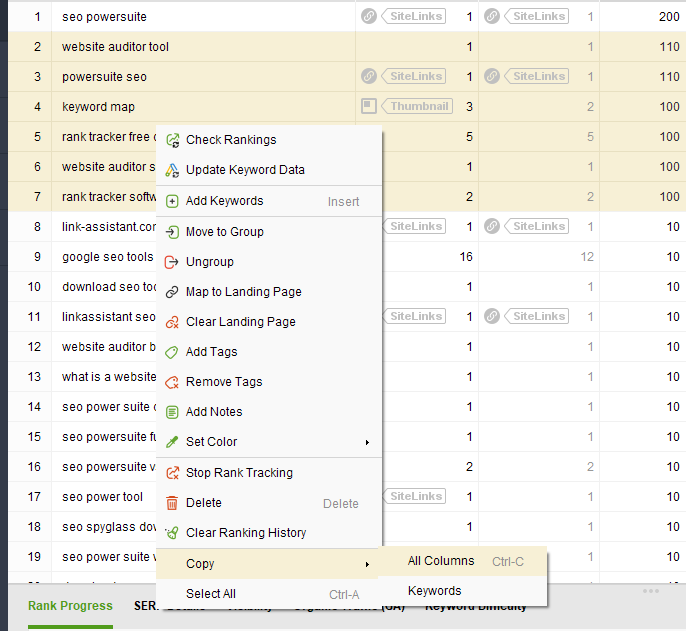The width and height of the screenshot is (686, 631).
Task: Click rank value 12 in google seo tools row
Action: (x=587, y=257)
